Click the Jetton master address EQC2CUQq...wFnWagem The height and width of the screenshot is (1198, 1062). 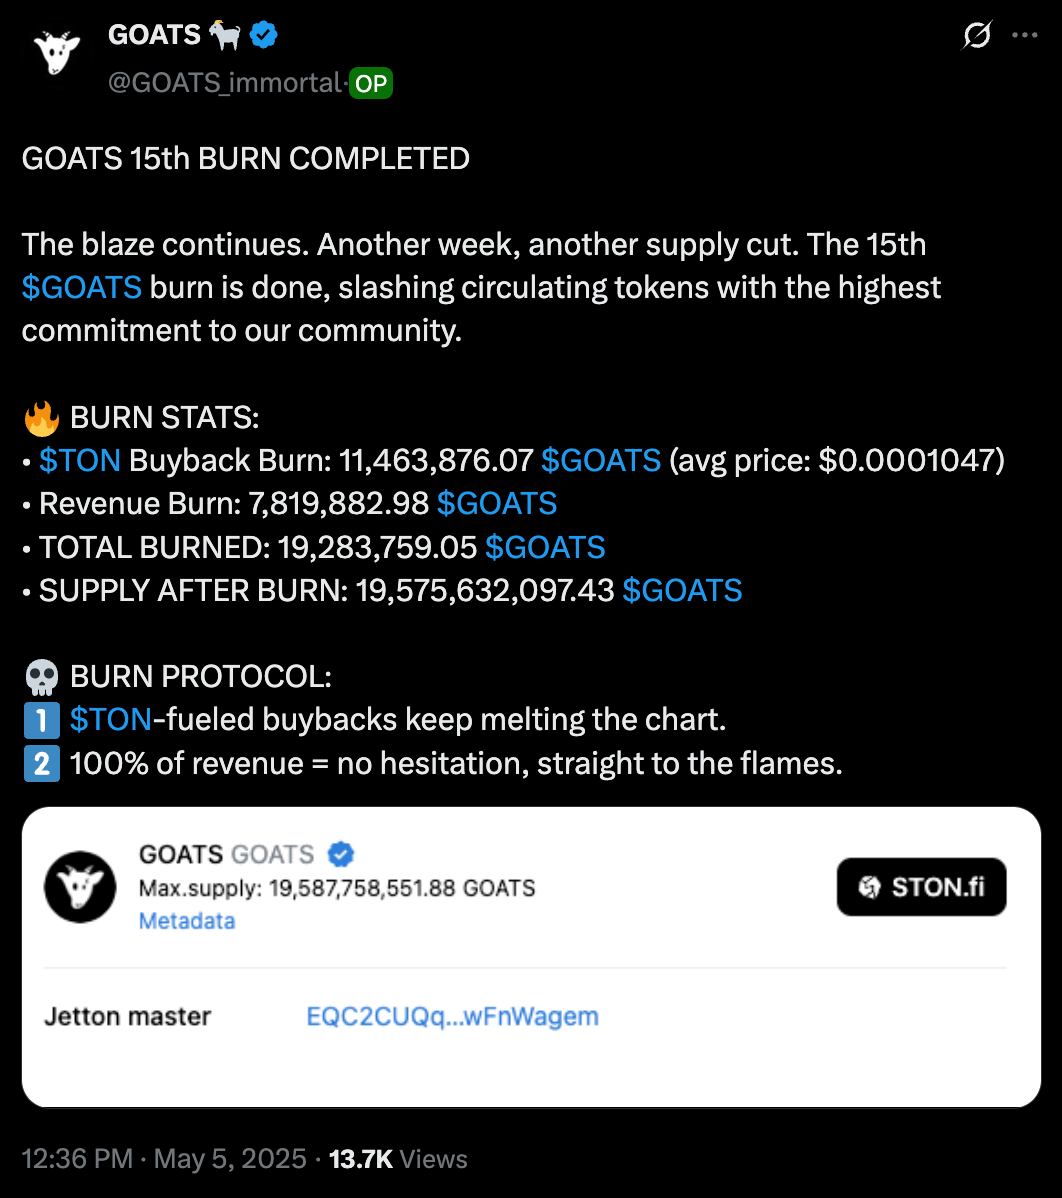452,1017
